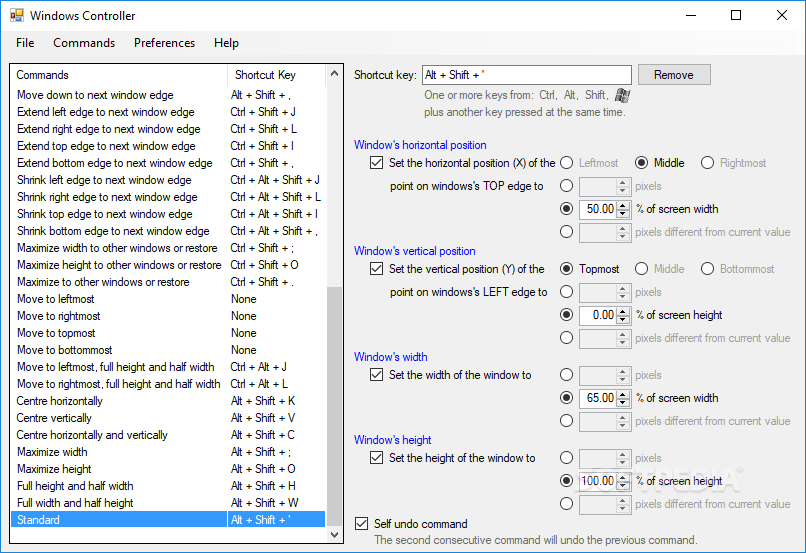Screen dimensions: 806x553
Task: Click the commands list scrollbar thumb
Action: point(334,407)
